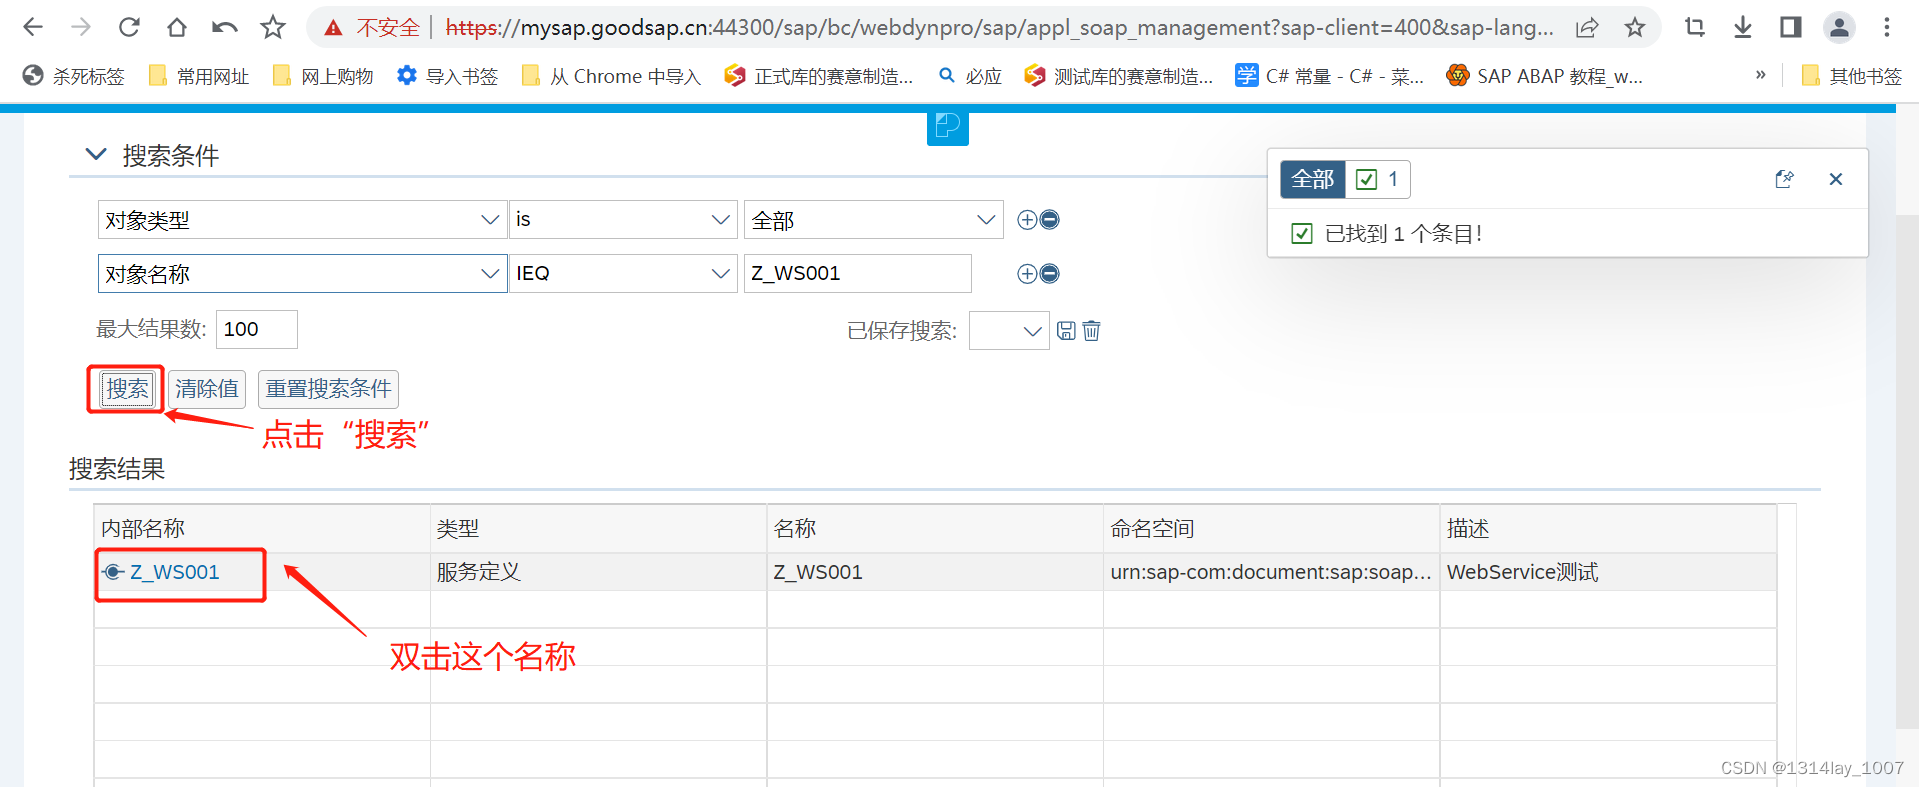Delete the saved search with trash icon

click(x=1091, y=331)
